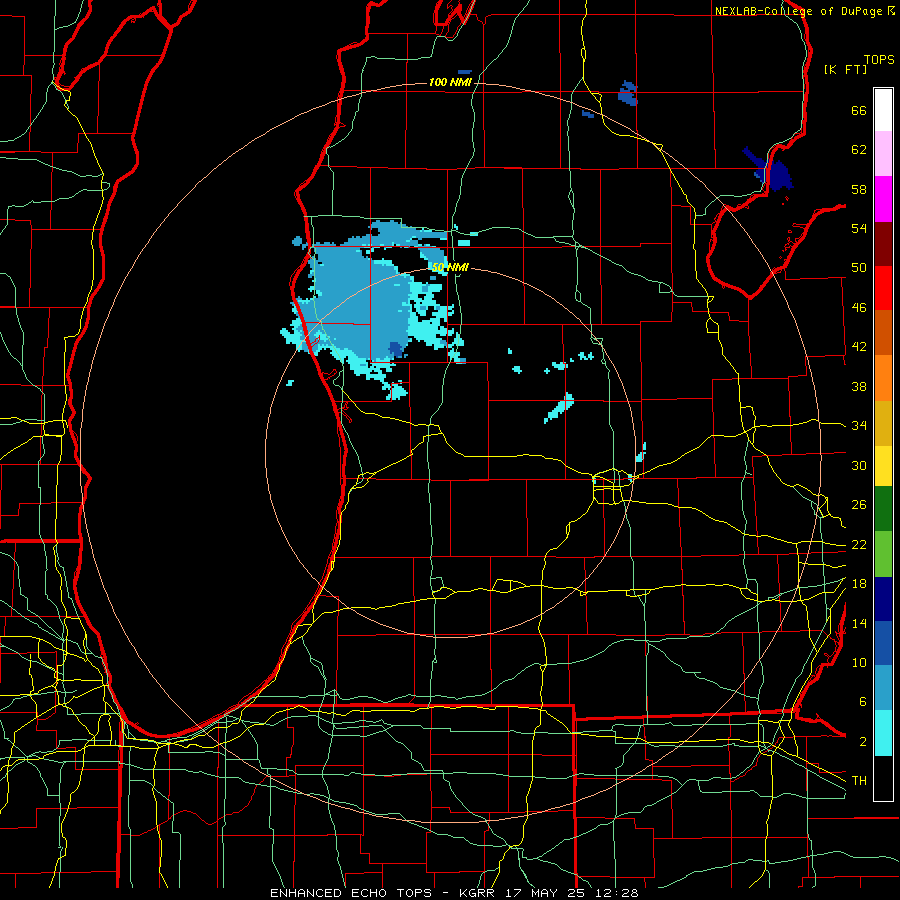900x900 pixels.
Task: Click the black TH threshold swatch in the legend
Action: pyautogui.click(x=883, y=778)
